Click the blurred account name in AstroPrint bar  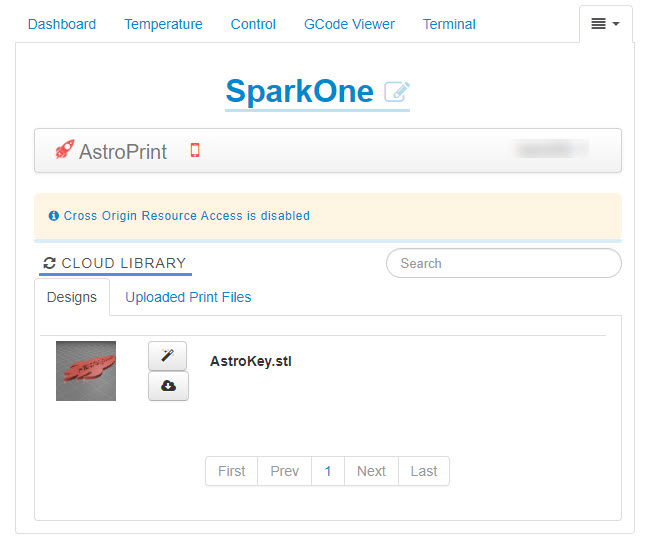[550, 149]
